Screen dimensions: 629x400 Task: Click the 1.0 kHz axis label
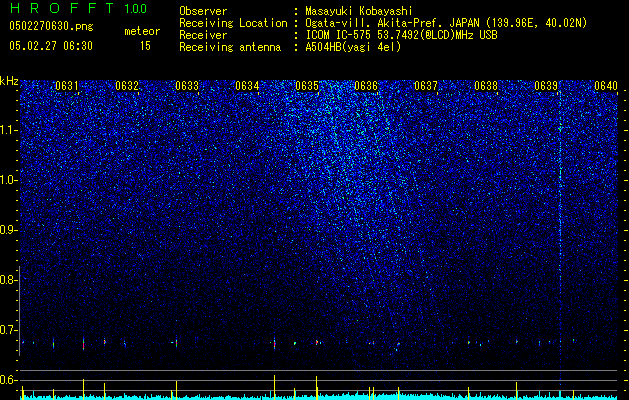tap(9, 180)
